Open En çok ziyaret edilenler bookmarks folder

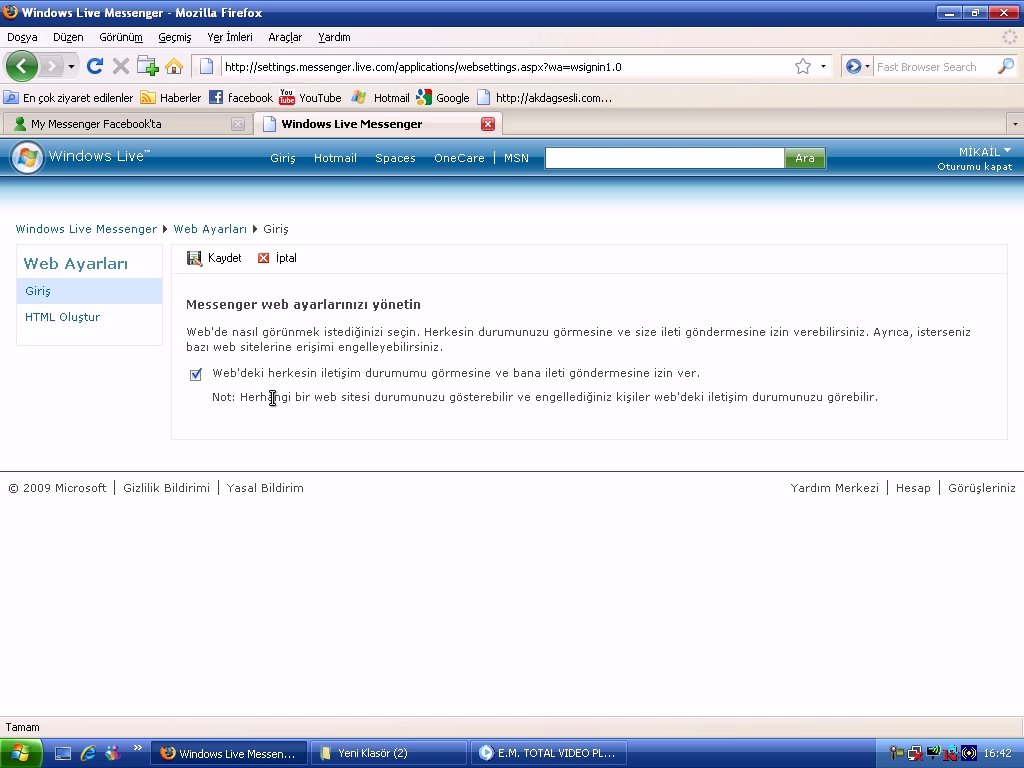point(68,97)
